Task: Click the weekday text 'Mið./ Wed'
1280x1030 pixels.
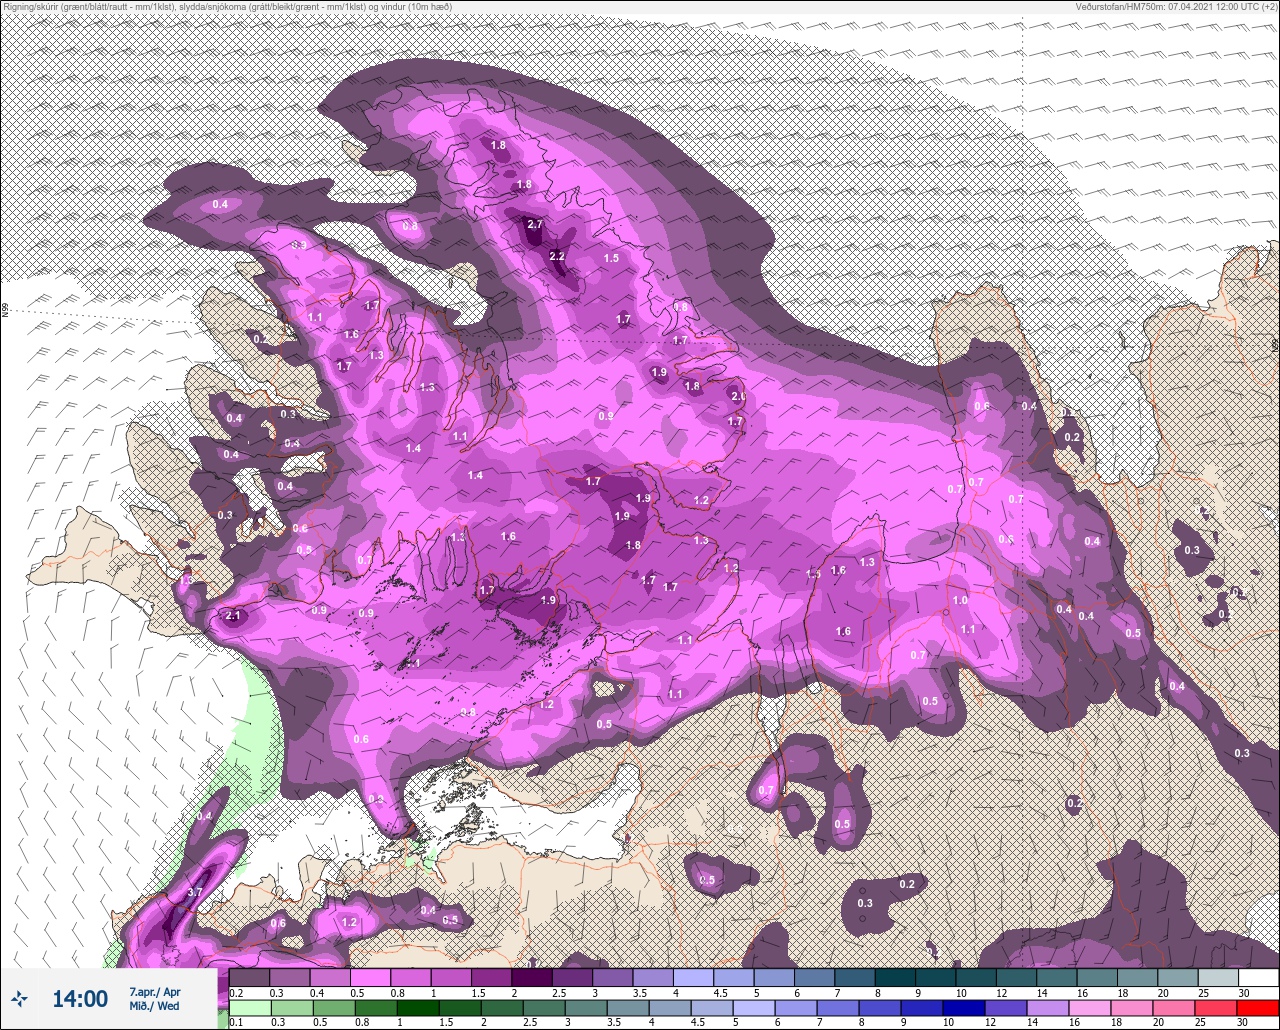Action: (x=155, y=1006)
